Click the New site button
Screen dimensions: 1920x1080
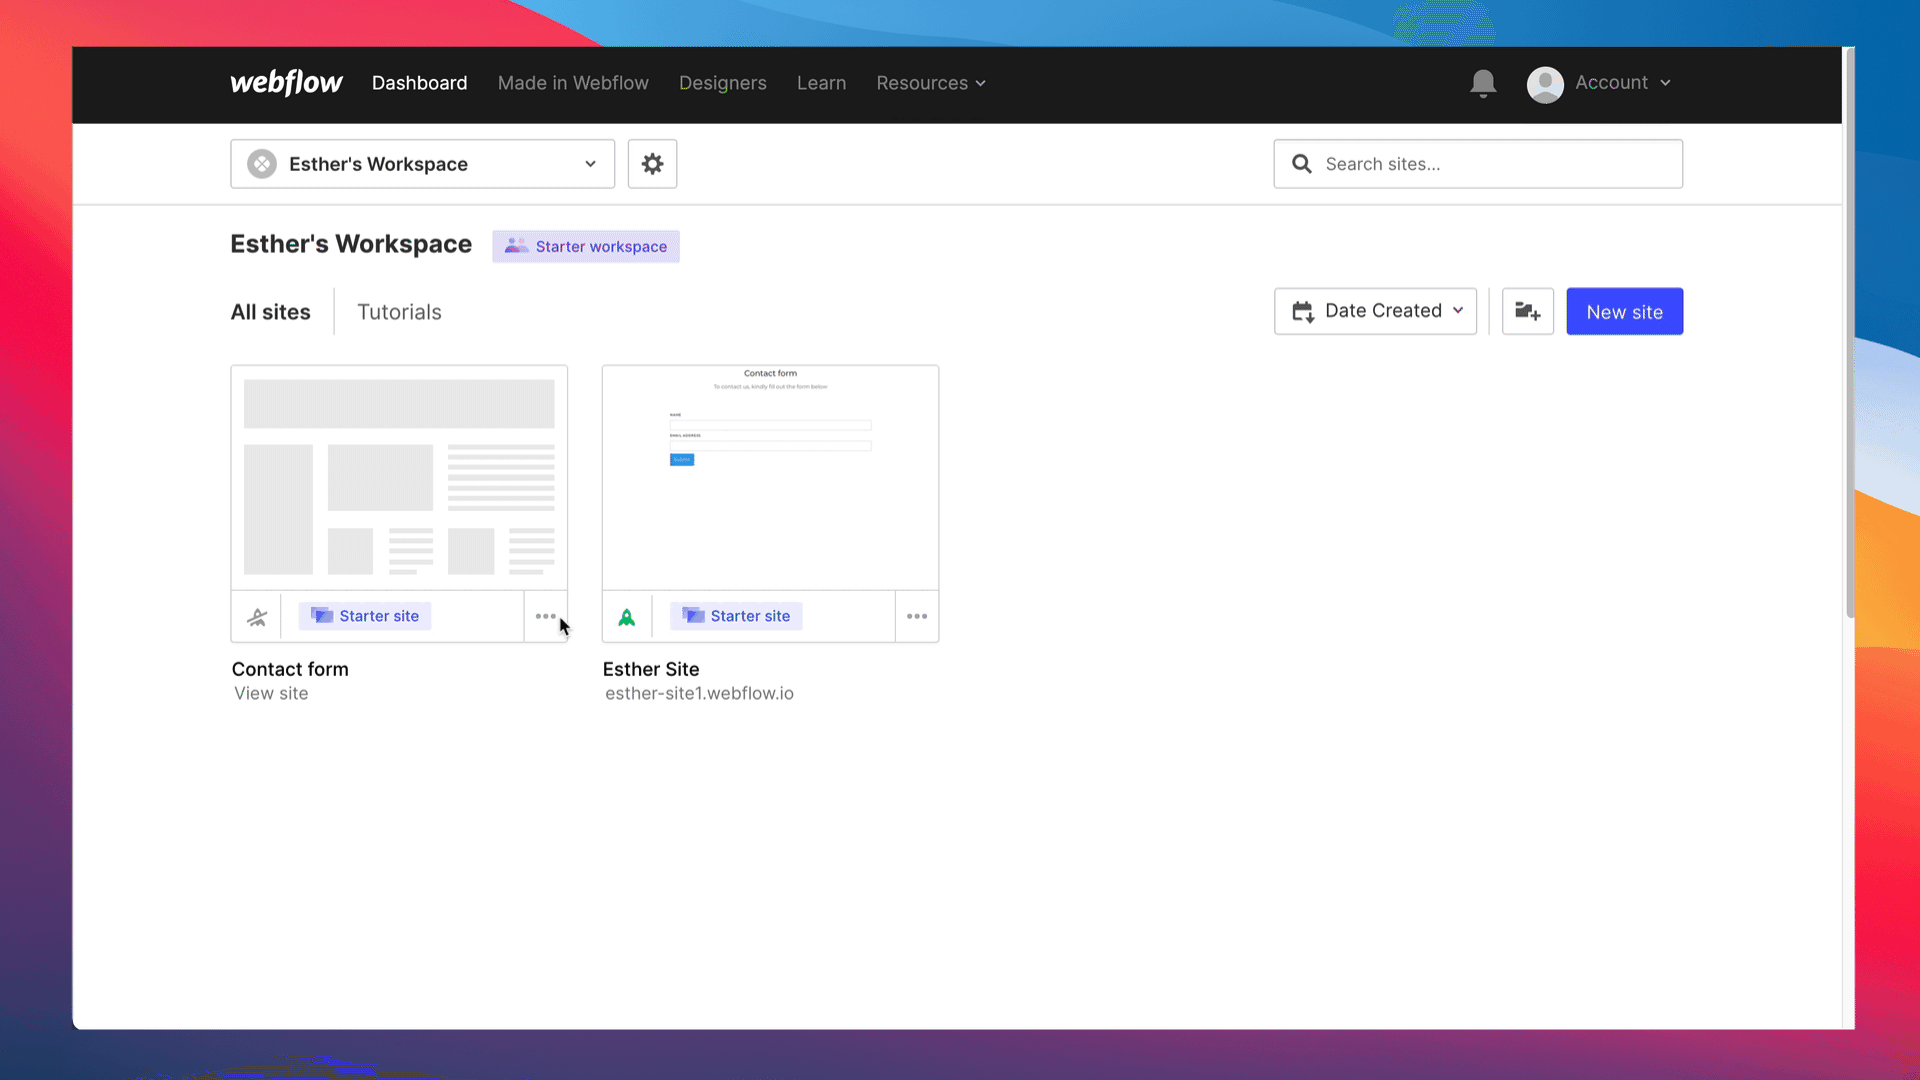pyautogui.click(x=1624, y=312)
